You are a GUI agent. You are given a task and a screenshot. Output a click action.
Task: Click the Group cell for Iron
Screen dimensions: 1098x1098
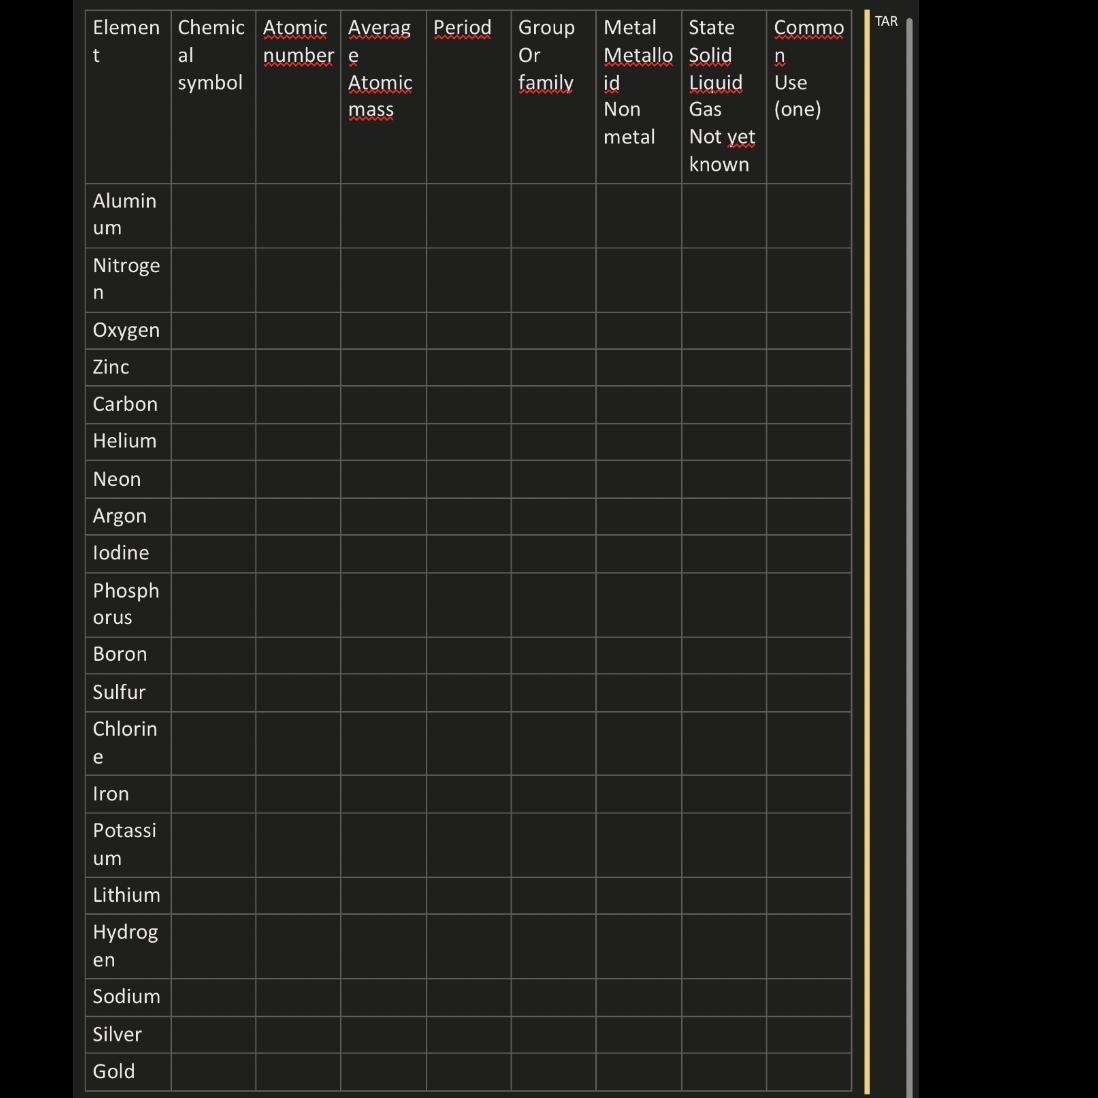click(x=553, y=794)
